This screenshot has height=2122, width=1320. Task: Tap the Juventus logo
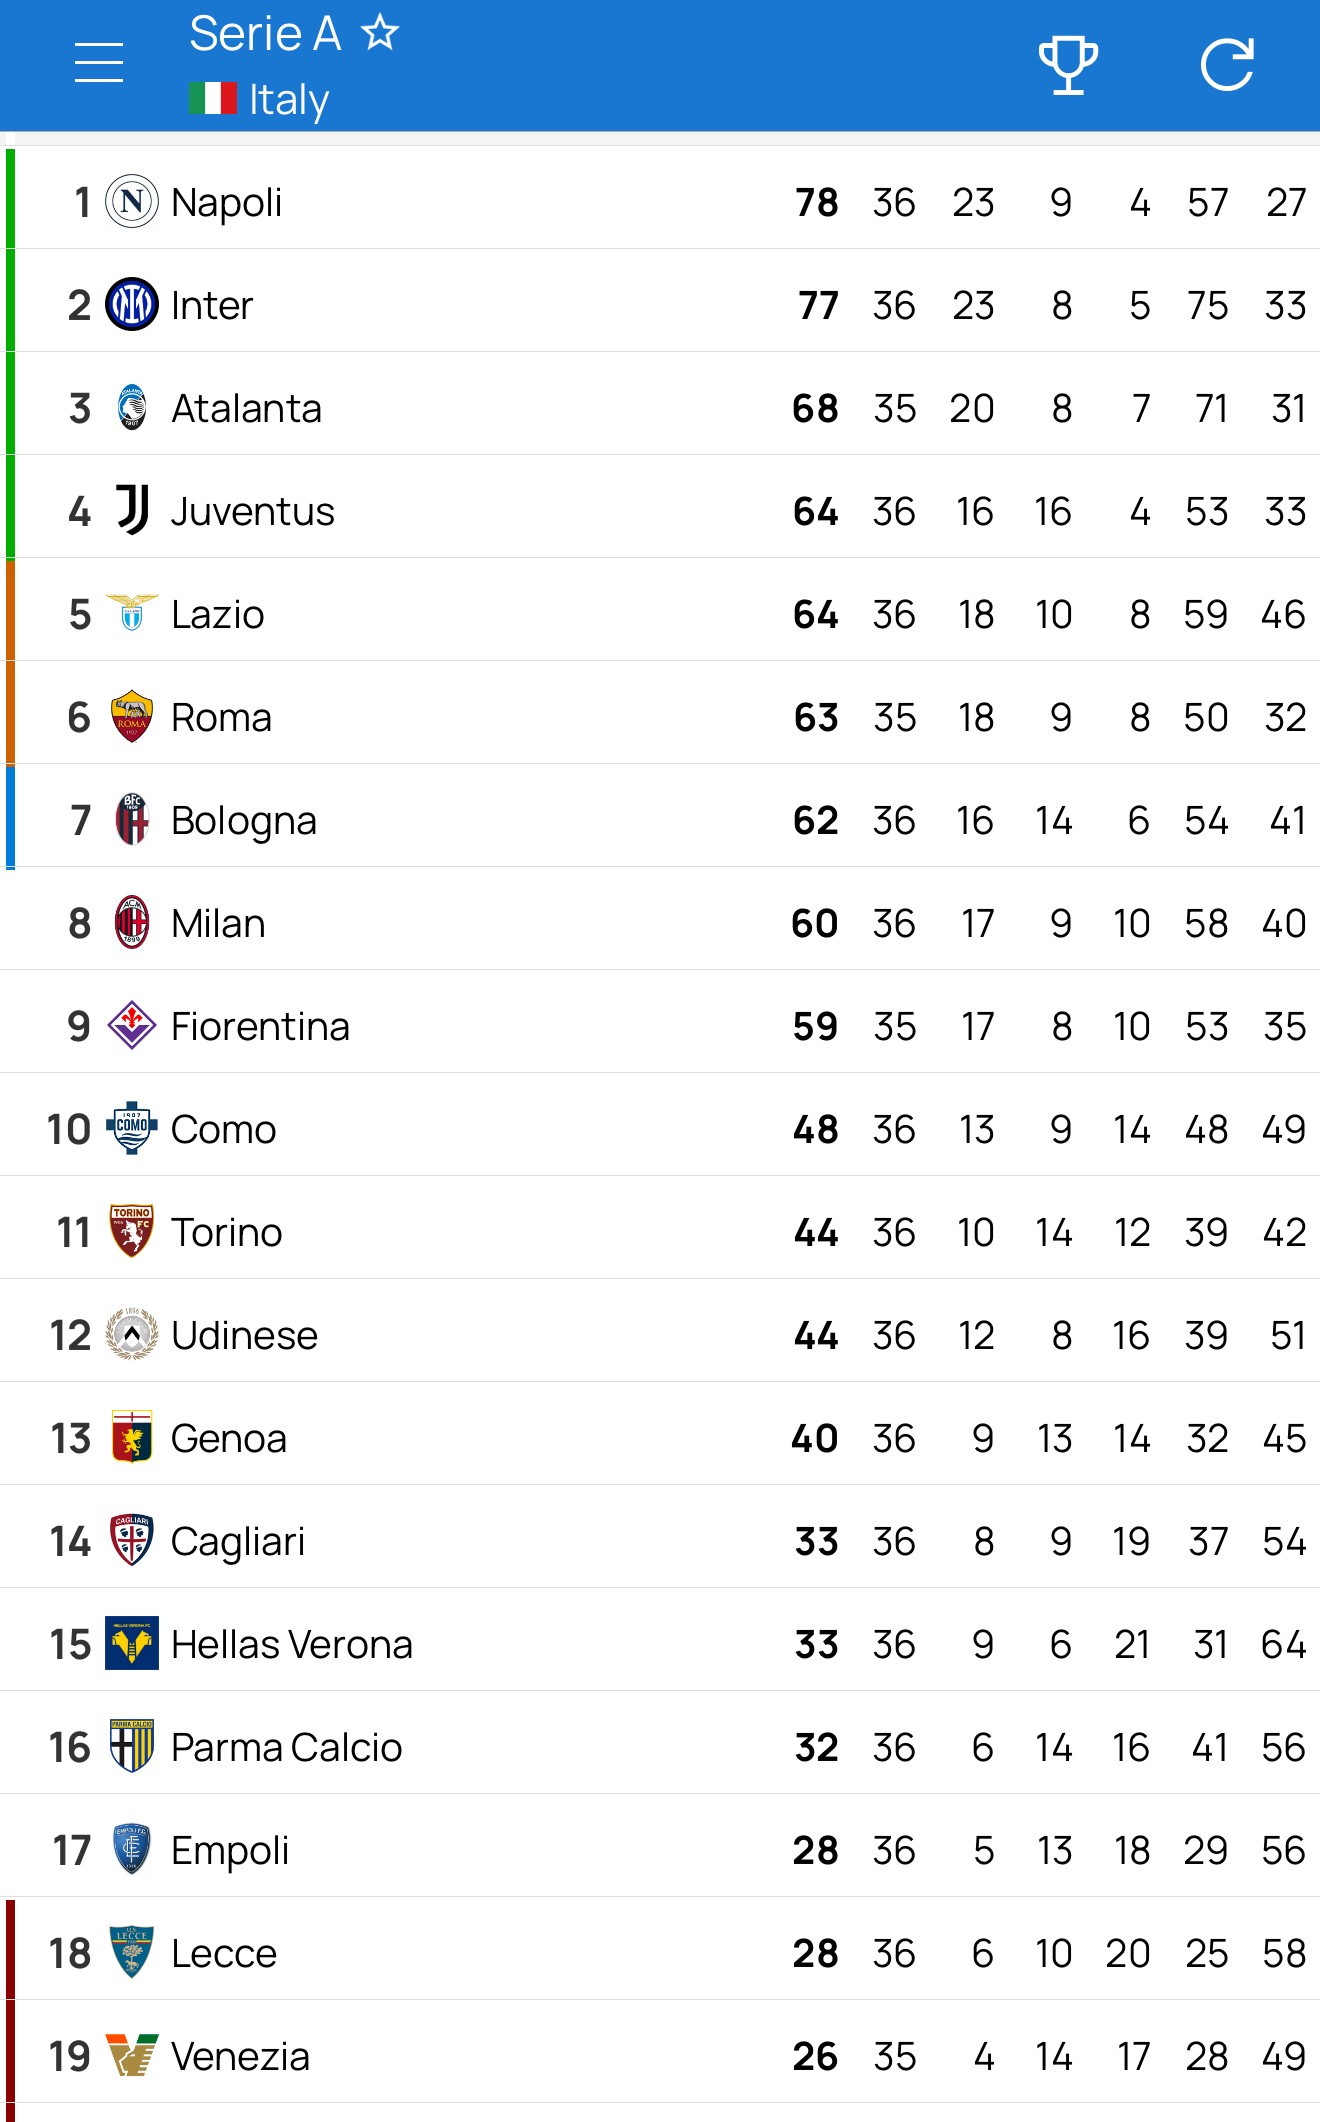(x=132, y=510)
